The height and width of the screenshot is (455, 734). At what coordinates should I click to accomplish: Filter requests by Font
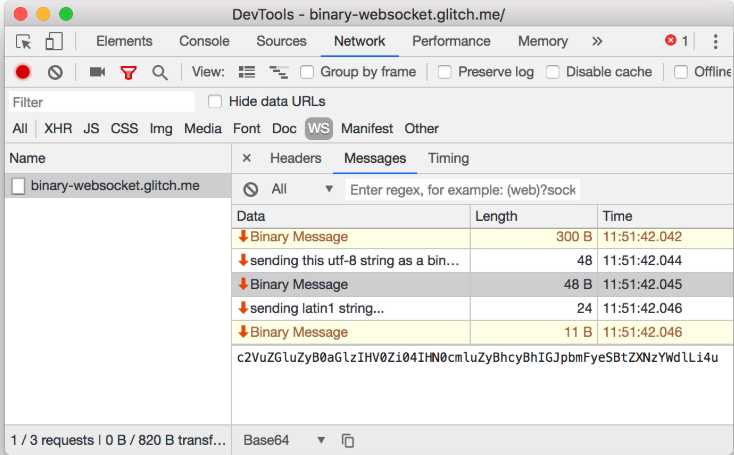pos(247,129)
